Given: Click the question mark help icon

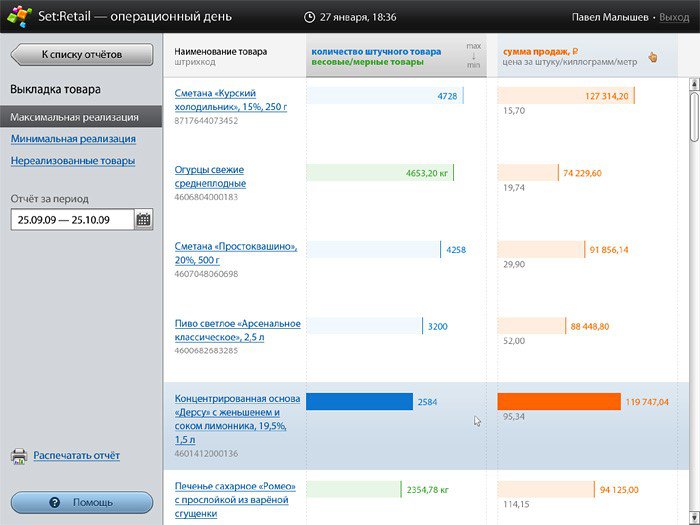Looking at the screenshot, I should (54, 502).
